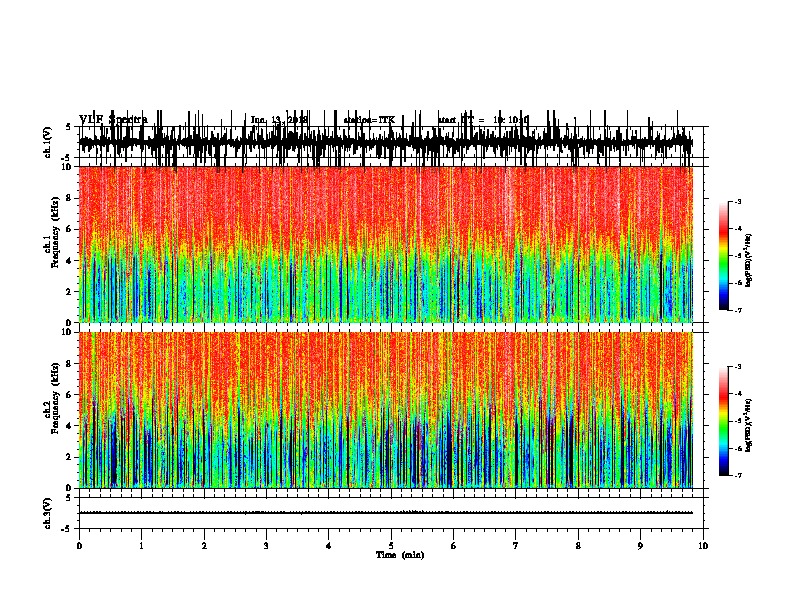The height and width of the screenshot is (612, 792).
Task: Click the '6' frequency tick of ch.2 spectrogram
Action: (70, 395)
